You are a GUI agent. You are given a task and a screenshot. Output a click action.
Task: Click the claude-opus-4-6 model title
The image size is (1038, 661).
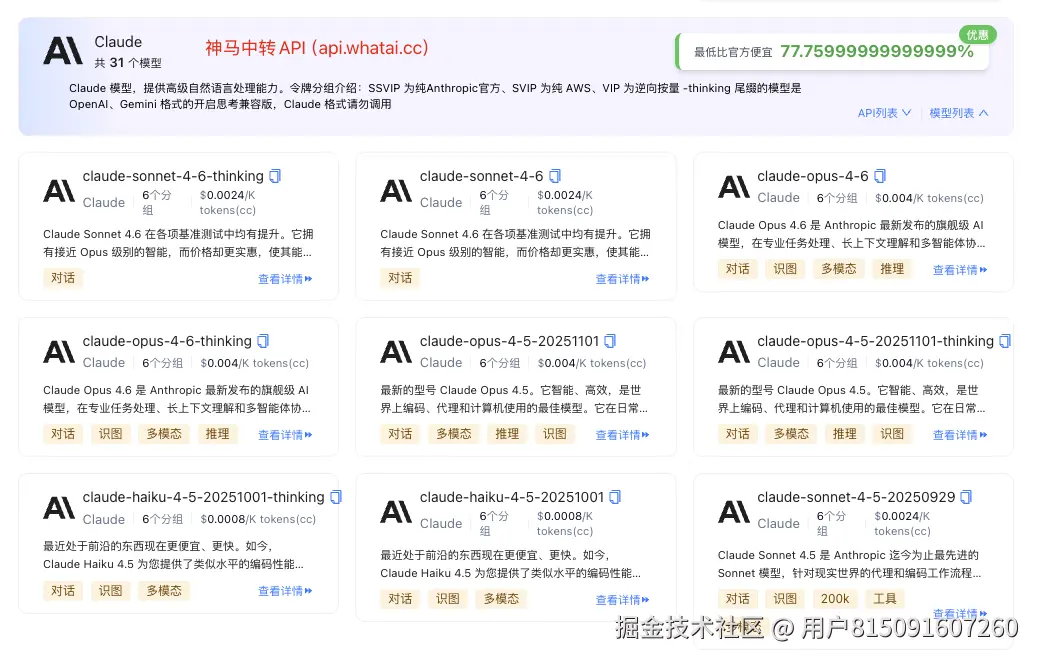pyautogui.click(x=812, y=176)
